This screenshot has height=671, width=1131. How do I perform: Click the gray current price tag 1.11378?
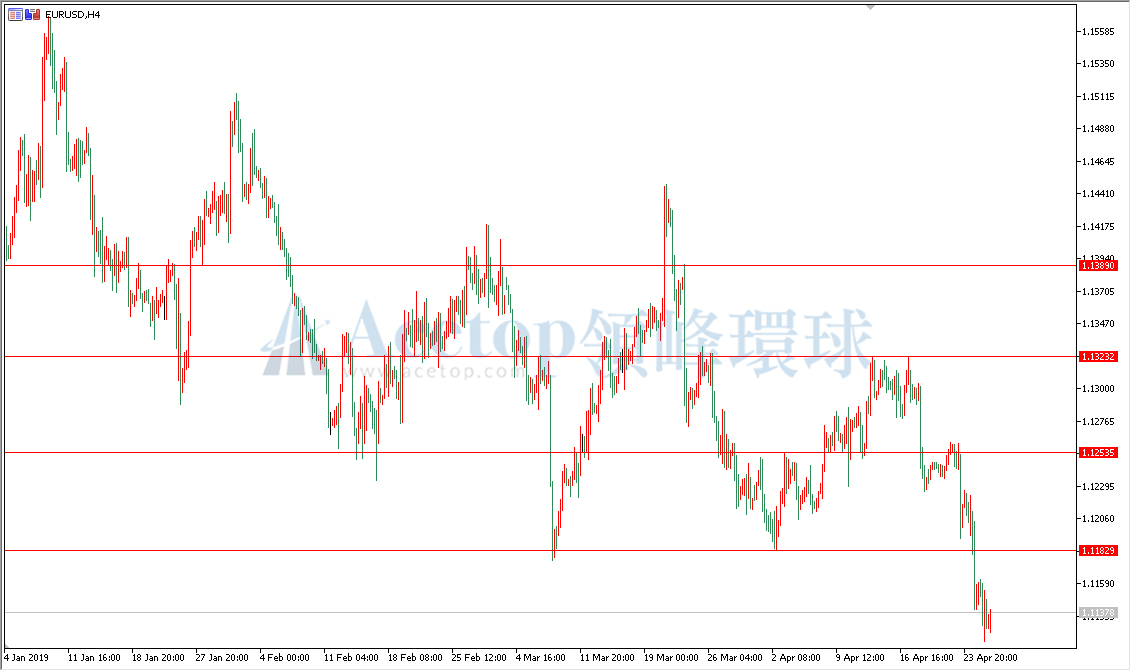click(1099, 613)
